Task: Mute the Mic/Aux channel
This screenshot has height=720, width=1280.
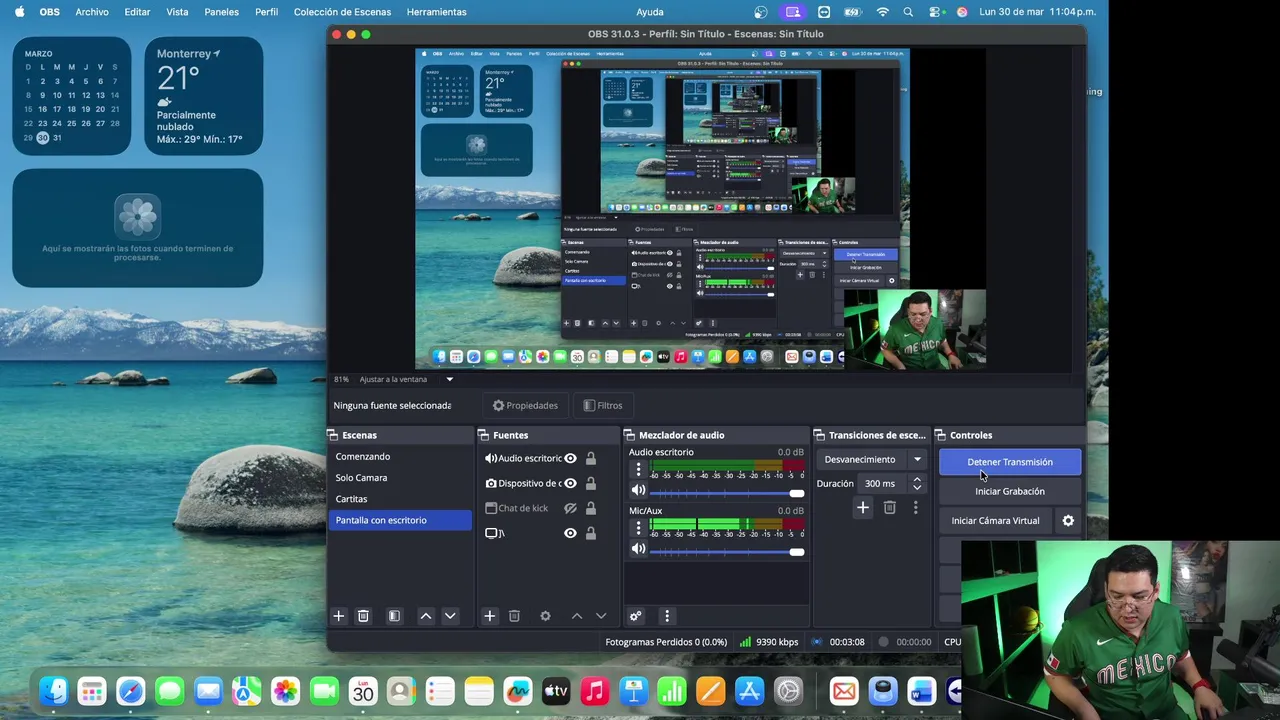Action: point(638,549)
